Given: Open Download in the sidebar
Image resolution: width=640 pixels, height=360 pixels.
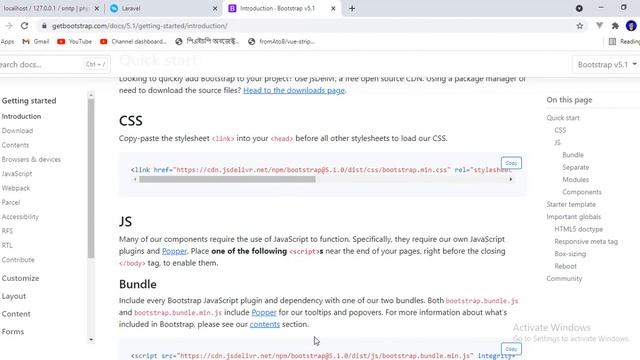Looking at the screenshot, I should coord(17,131).
